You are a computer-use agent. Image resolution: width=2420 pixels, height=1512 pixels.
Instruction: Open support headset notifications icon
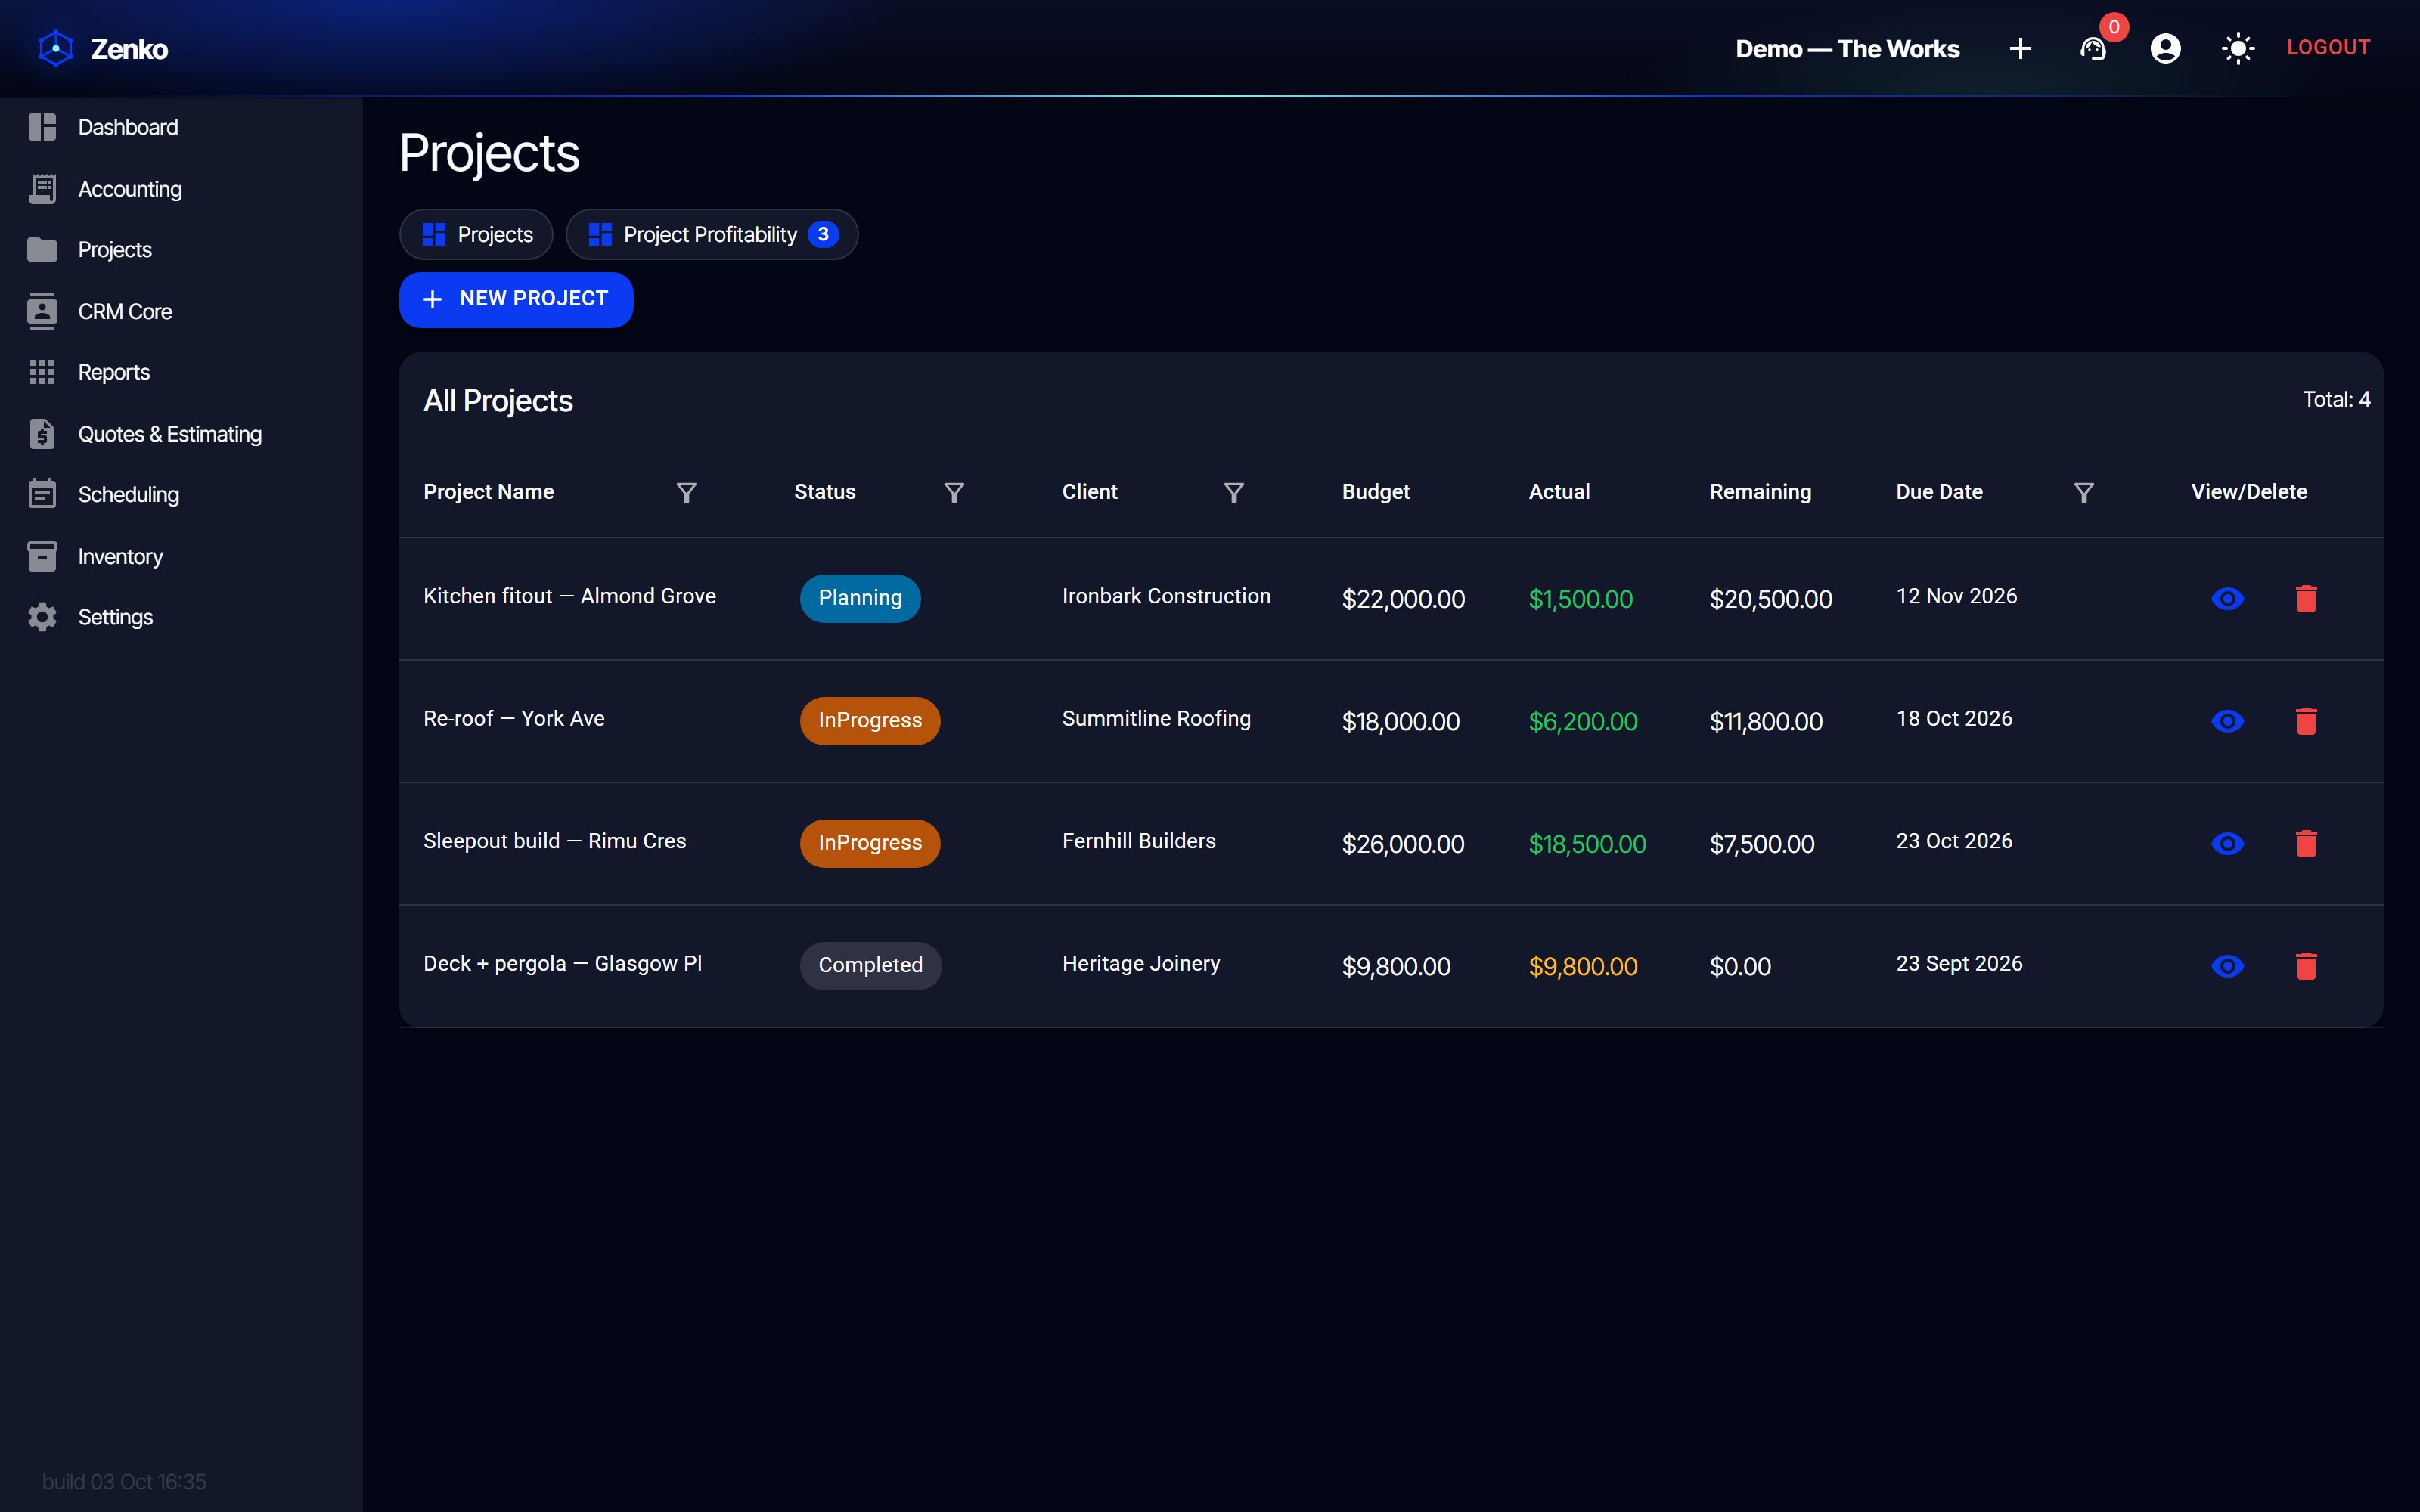tap(2093, 48)
